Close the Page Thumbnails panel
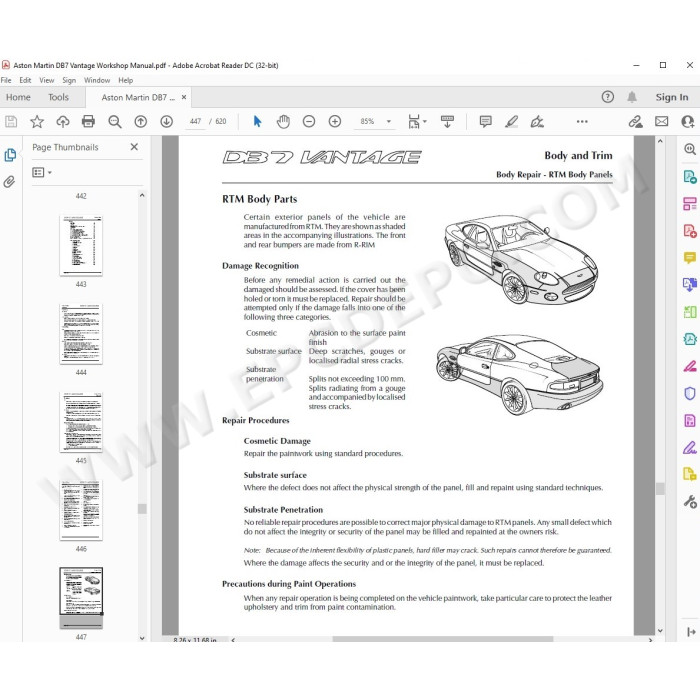 134,147
